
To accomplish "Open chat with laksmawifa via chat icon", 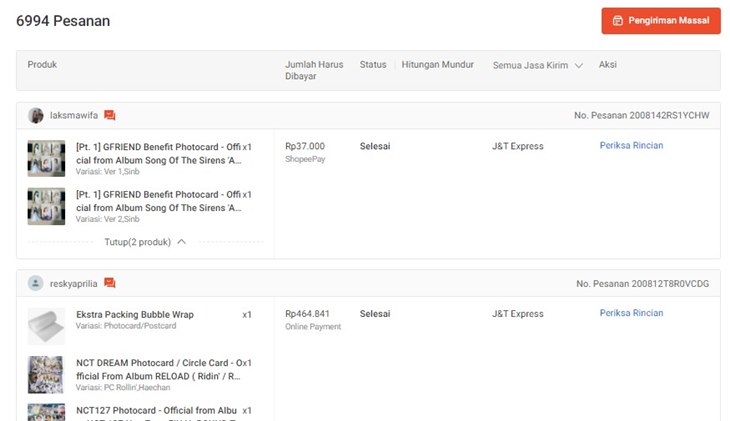I will pyautogui.click(x=110, y=116).
